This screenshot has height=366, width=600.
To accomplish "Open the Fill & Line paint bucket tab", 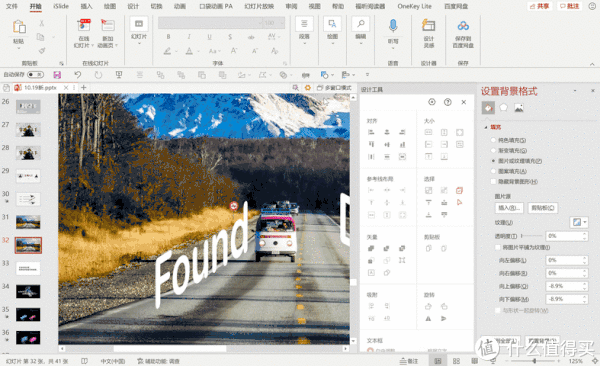I will tap(488, 108).
